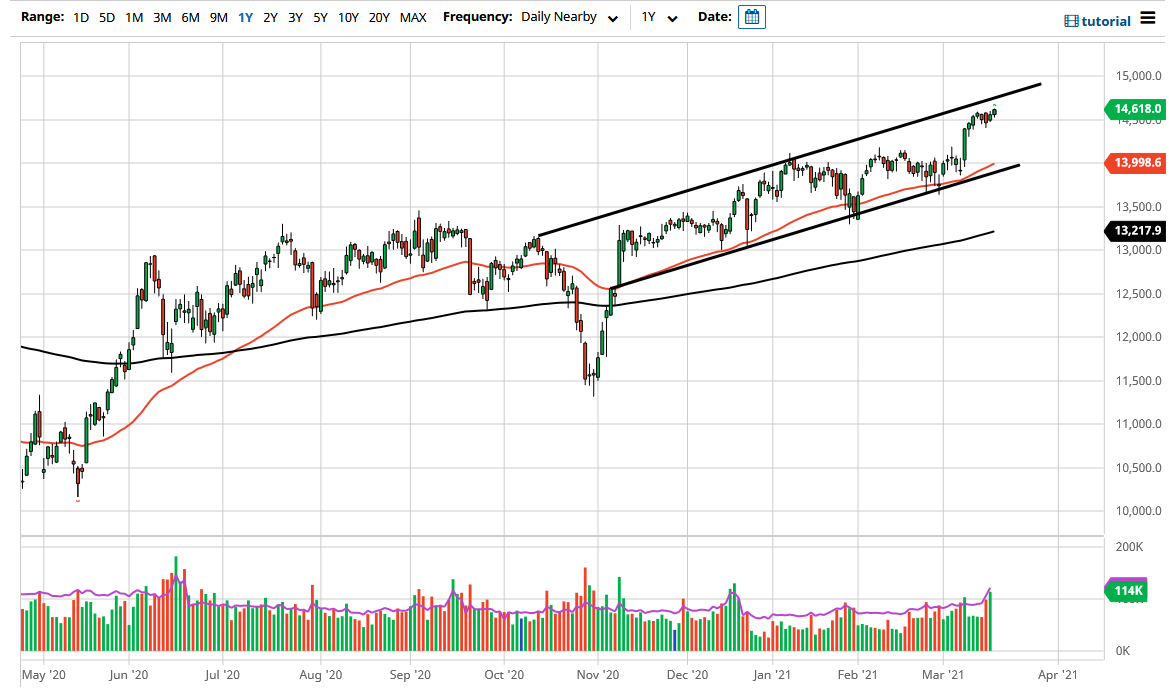The height and width of the screenshot is (693, 1169).
Task: Choose the 3M range
Action: tap(162, 17)
